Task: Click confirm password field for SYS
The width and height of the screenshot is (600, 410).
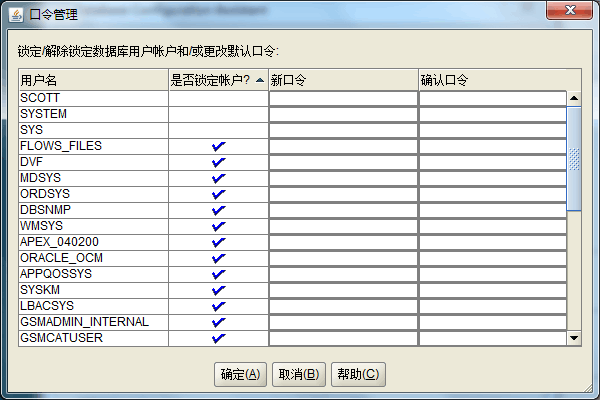Action: tap(493, 131)
